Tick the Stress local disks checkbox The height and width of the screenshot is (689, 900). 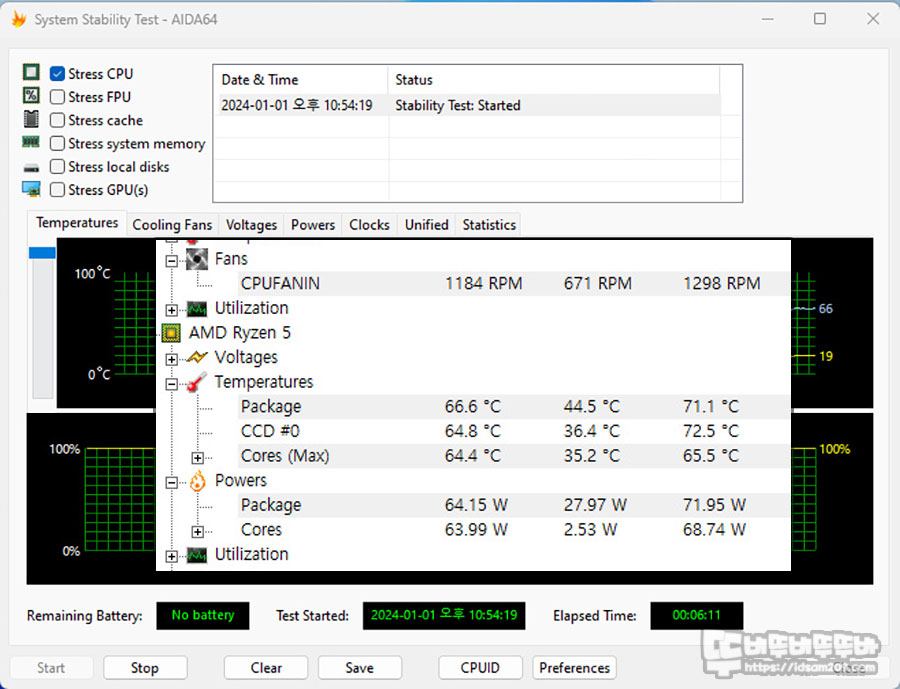click(x=57, y=167)
